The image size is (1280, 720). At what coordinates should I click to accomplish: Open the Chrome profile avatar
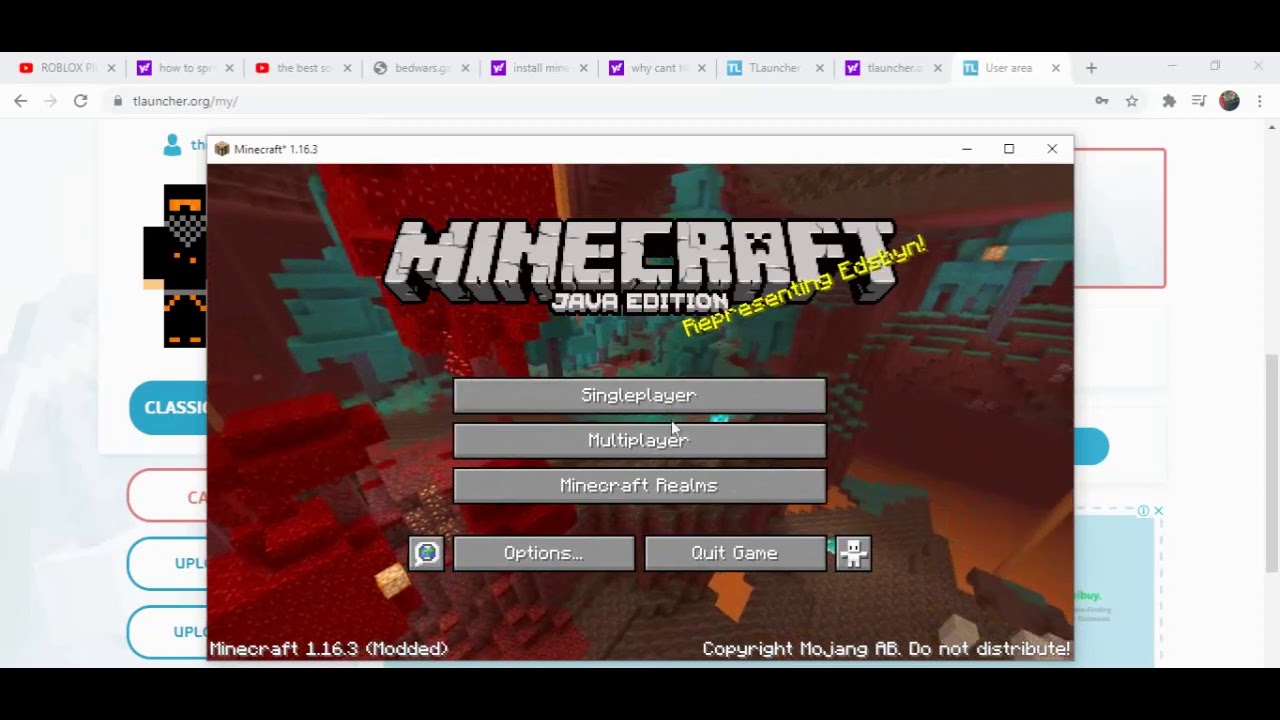[1230, 101]
